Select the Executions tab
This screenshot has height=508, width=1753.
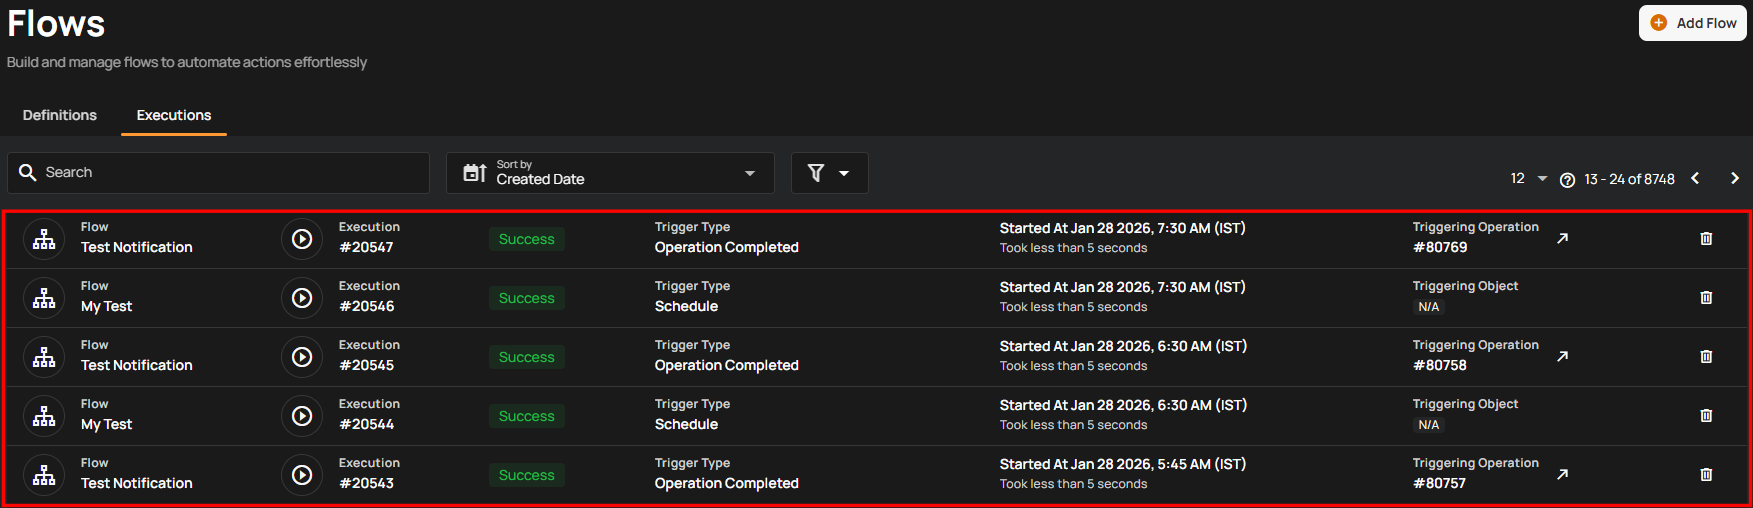(x=174, y=115)
